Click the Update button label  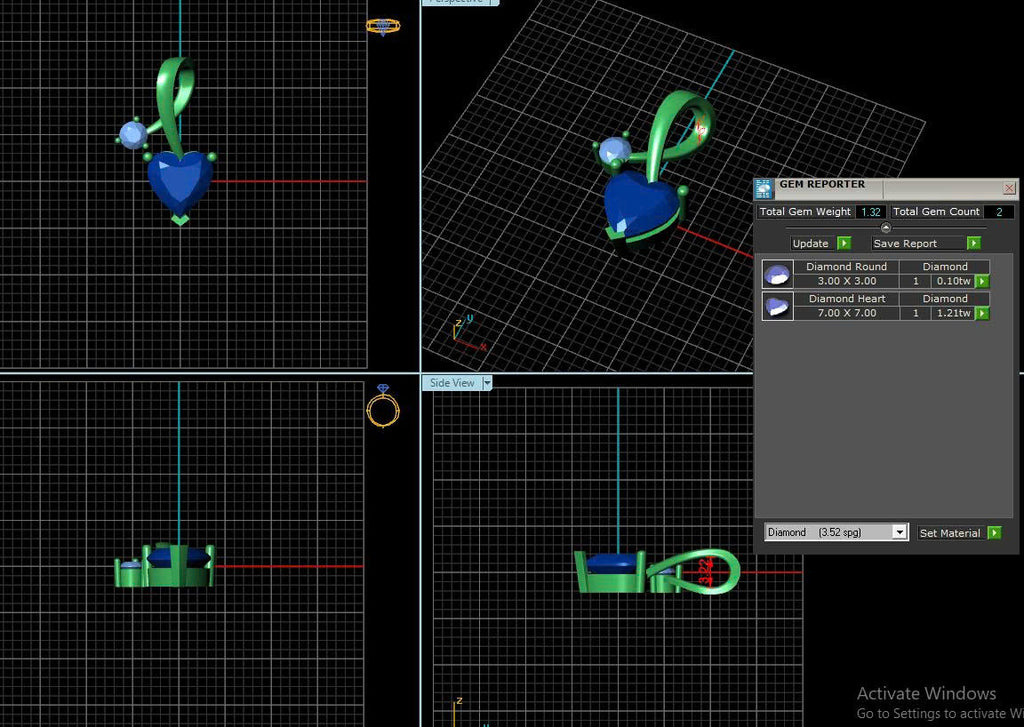pyautogui.click(x=810, y=243)
